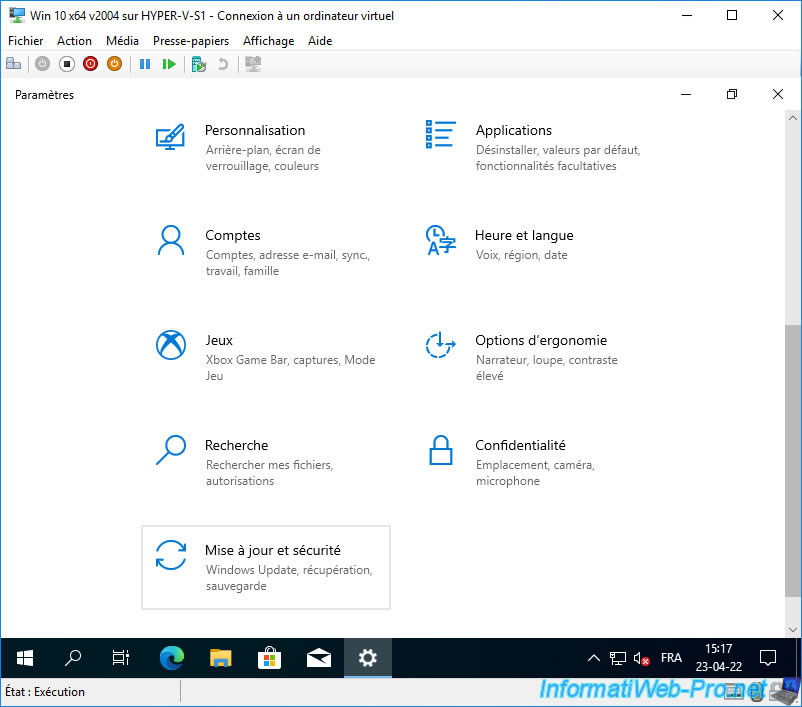Pause the virtual machine
The width and height of the screenshot is (802, 707).
click(x=145, y=64)
